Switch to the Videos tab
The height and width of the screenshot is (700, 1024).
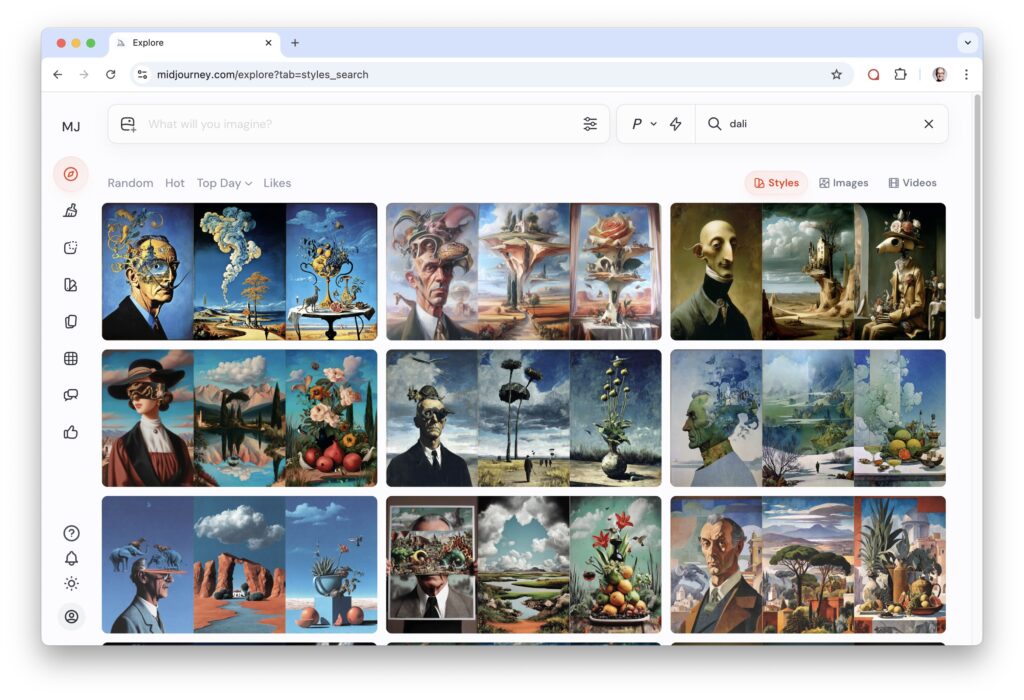[x=912, y=183]
